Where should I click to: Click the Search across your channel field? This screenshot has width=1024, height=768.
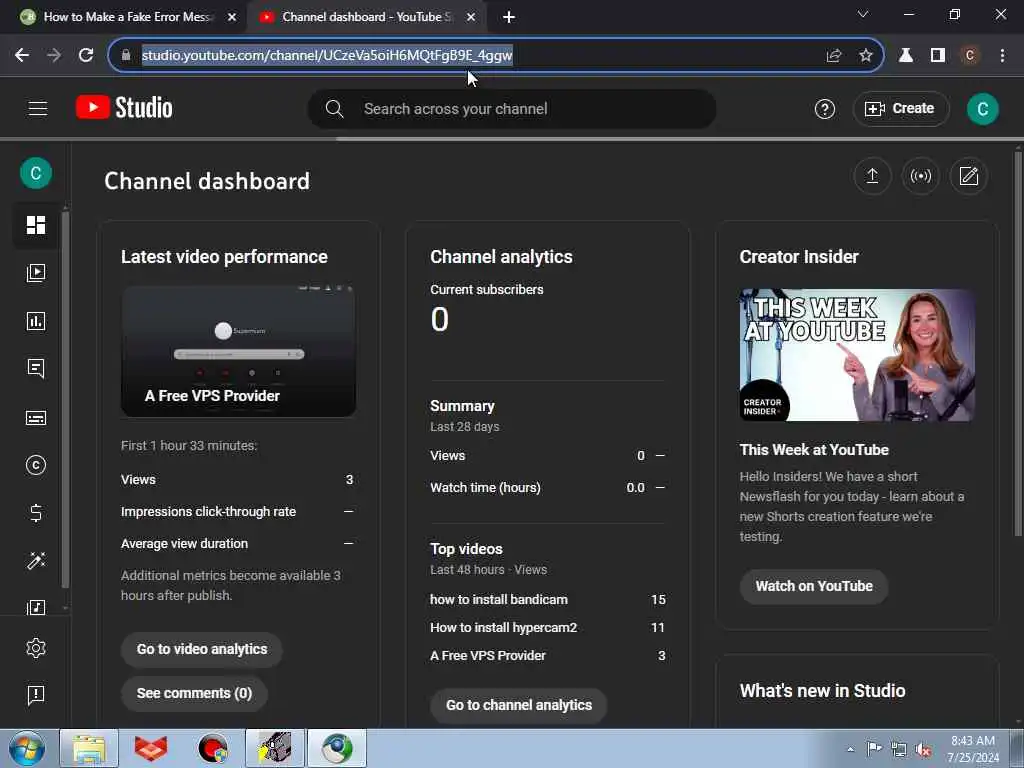click(512, 109)
